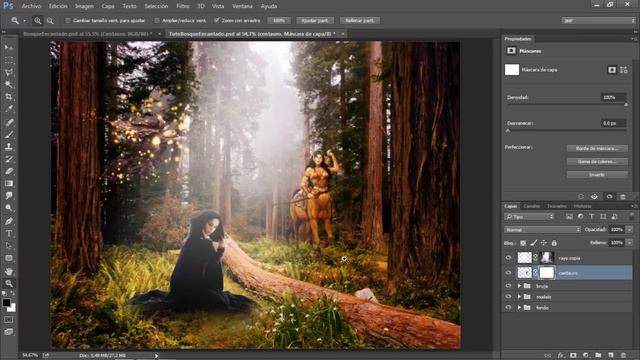The height and width of the screenshot is (360, 640).
Task: Click the 'Gama de colores...' button
Action: [x=597, y=162]
